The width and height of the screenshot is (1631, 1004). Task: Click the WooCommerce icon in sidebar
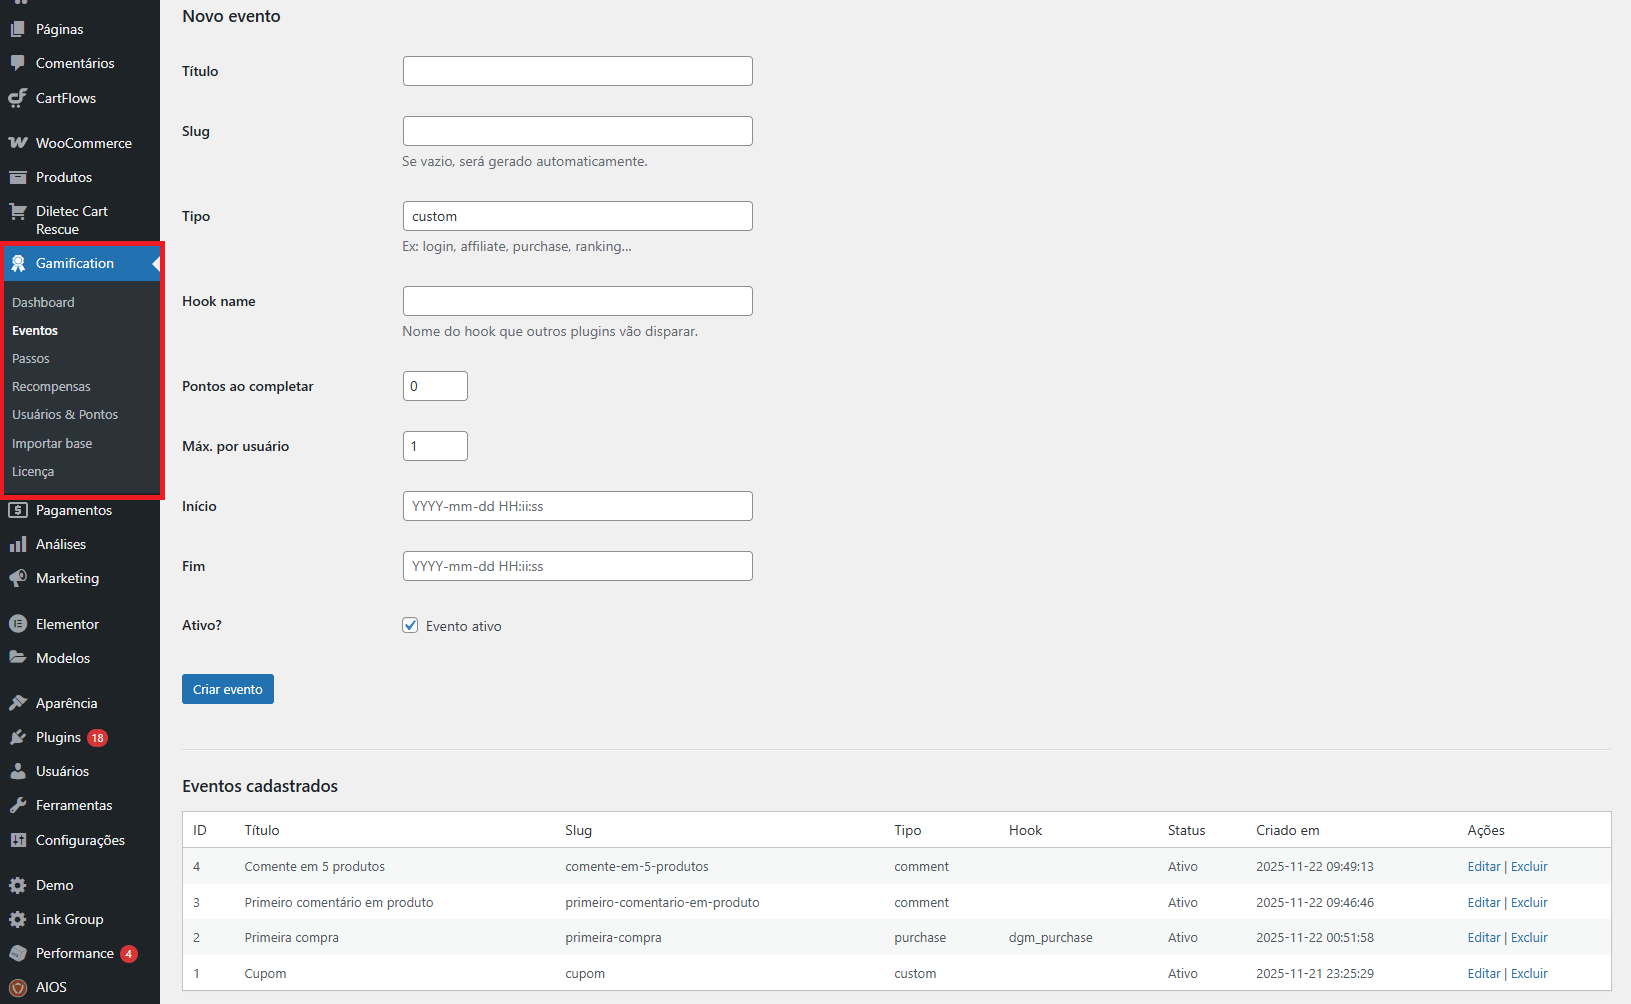pos(18,143)
